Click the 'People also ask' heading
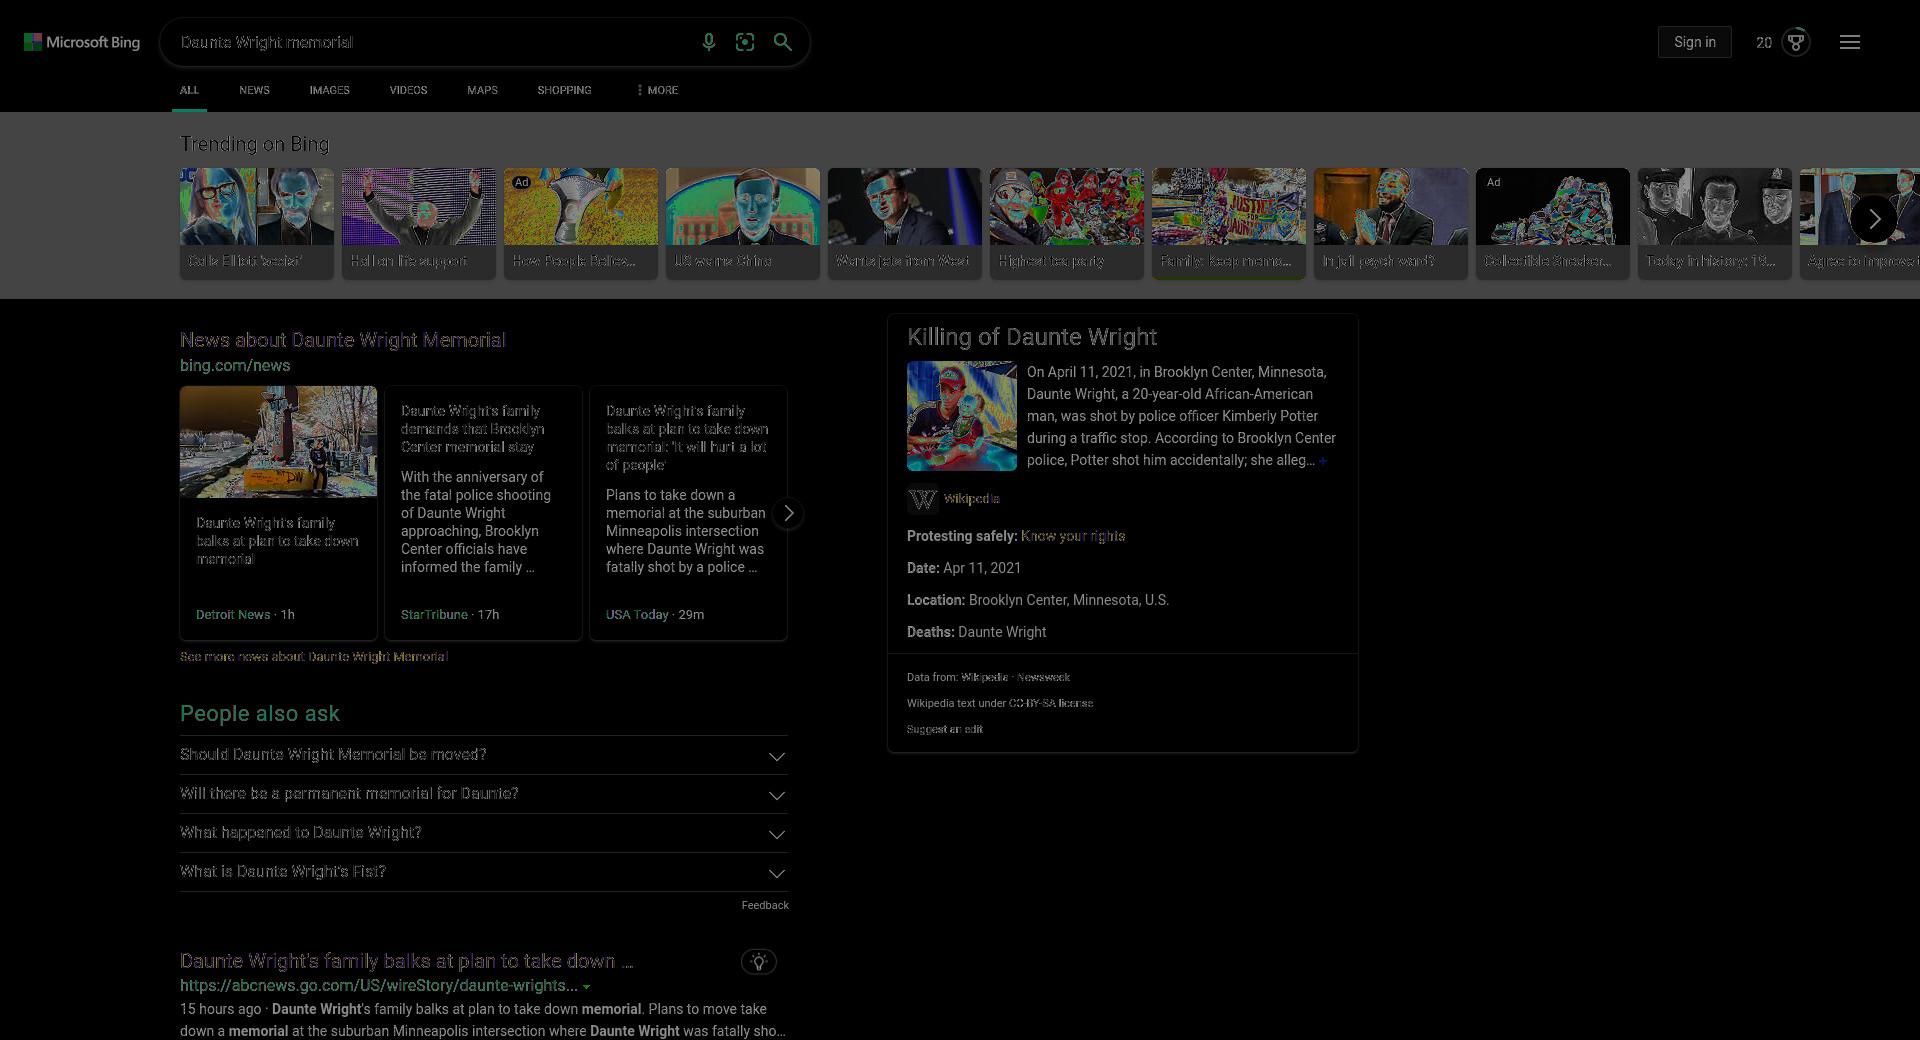1920x1040 pixels. point(260,714)
